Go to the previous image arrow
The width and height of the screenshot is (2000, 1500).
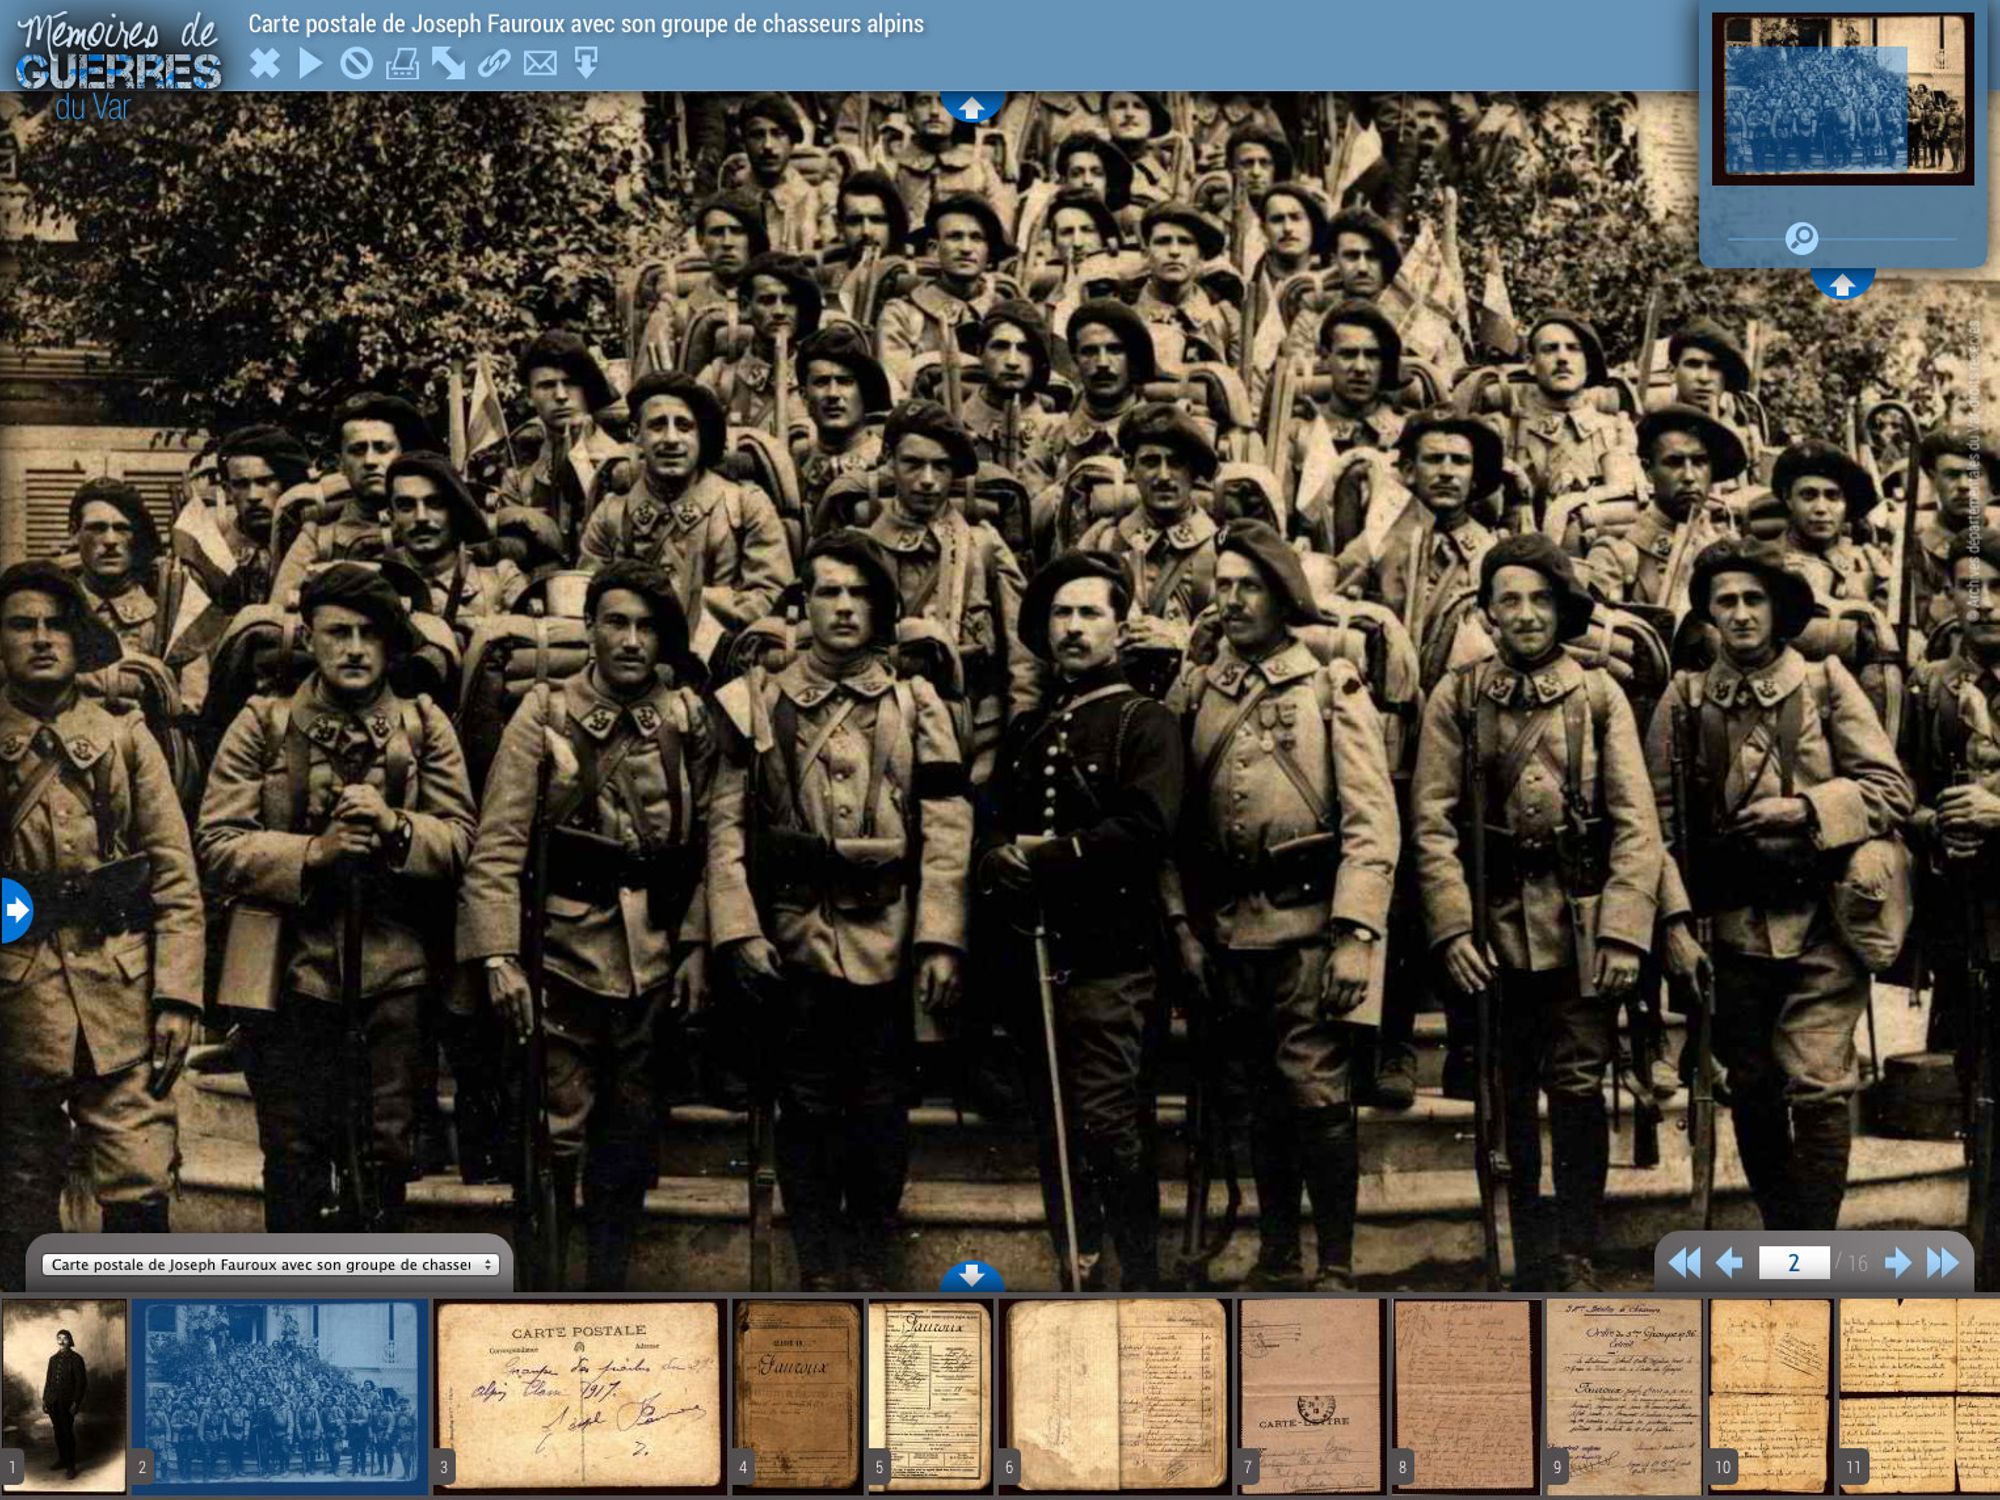click(1729, 1262)
